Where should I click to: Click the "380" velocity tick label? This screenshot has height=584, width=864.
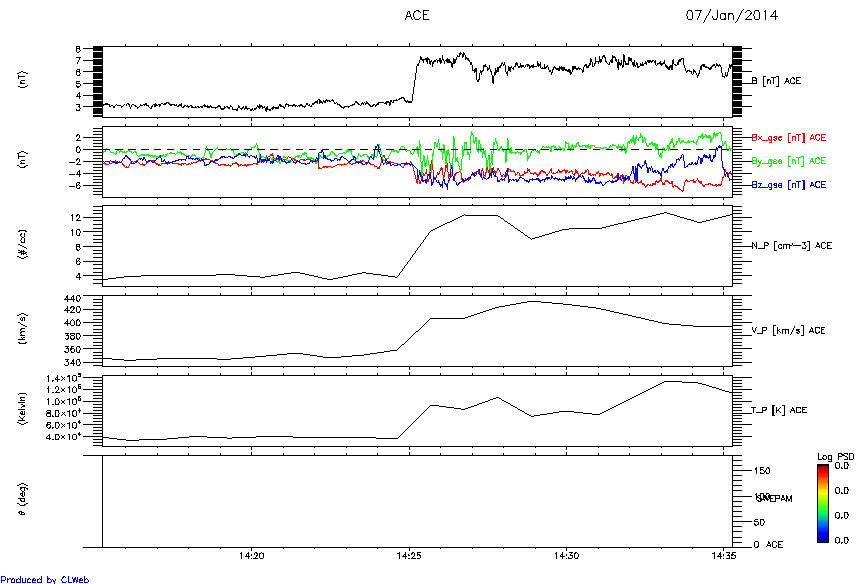point(73,336)
